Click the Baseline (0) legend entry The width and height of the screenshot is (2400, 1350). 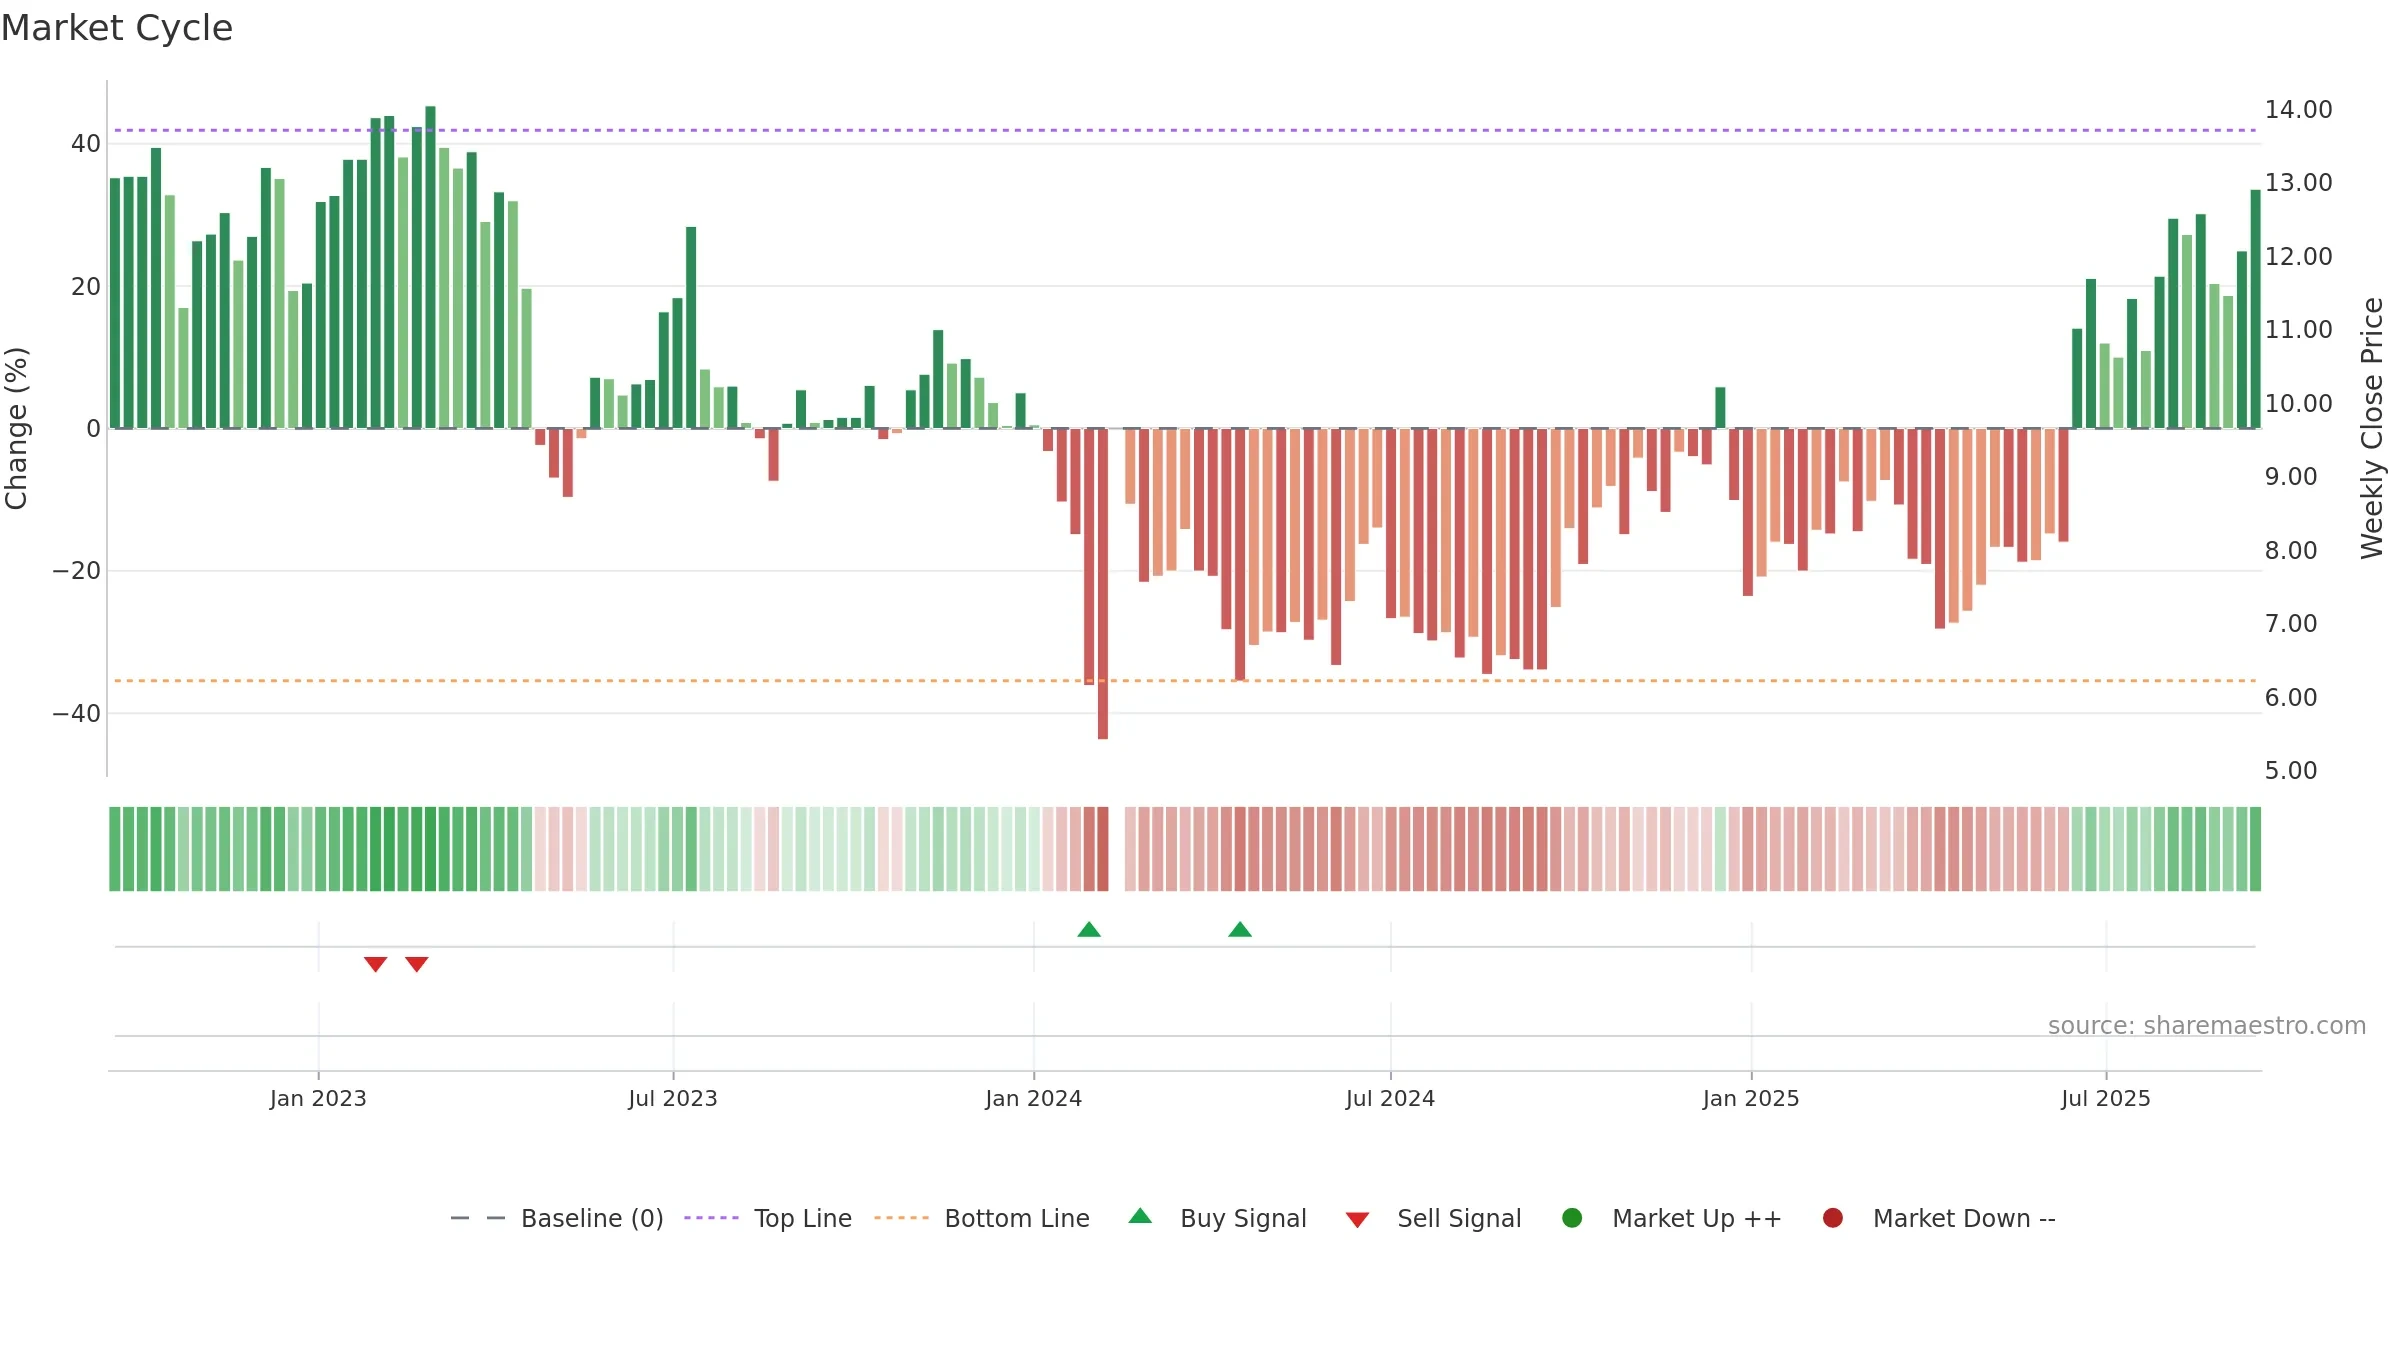[x=557, y=1218]
